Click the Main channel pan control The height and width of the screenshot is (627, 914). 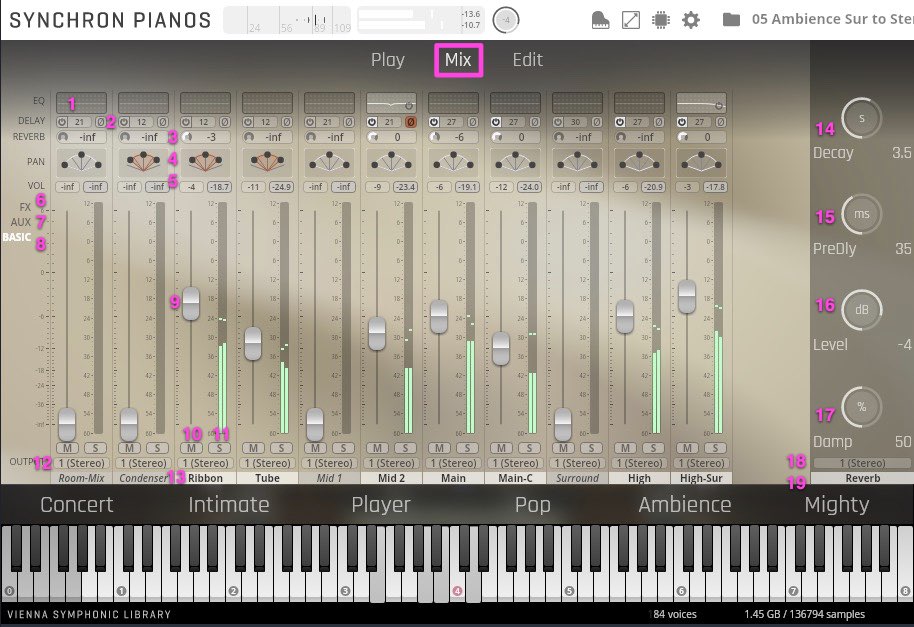click(453, 162)
